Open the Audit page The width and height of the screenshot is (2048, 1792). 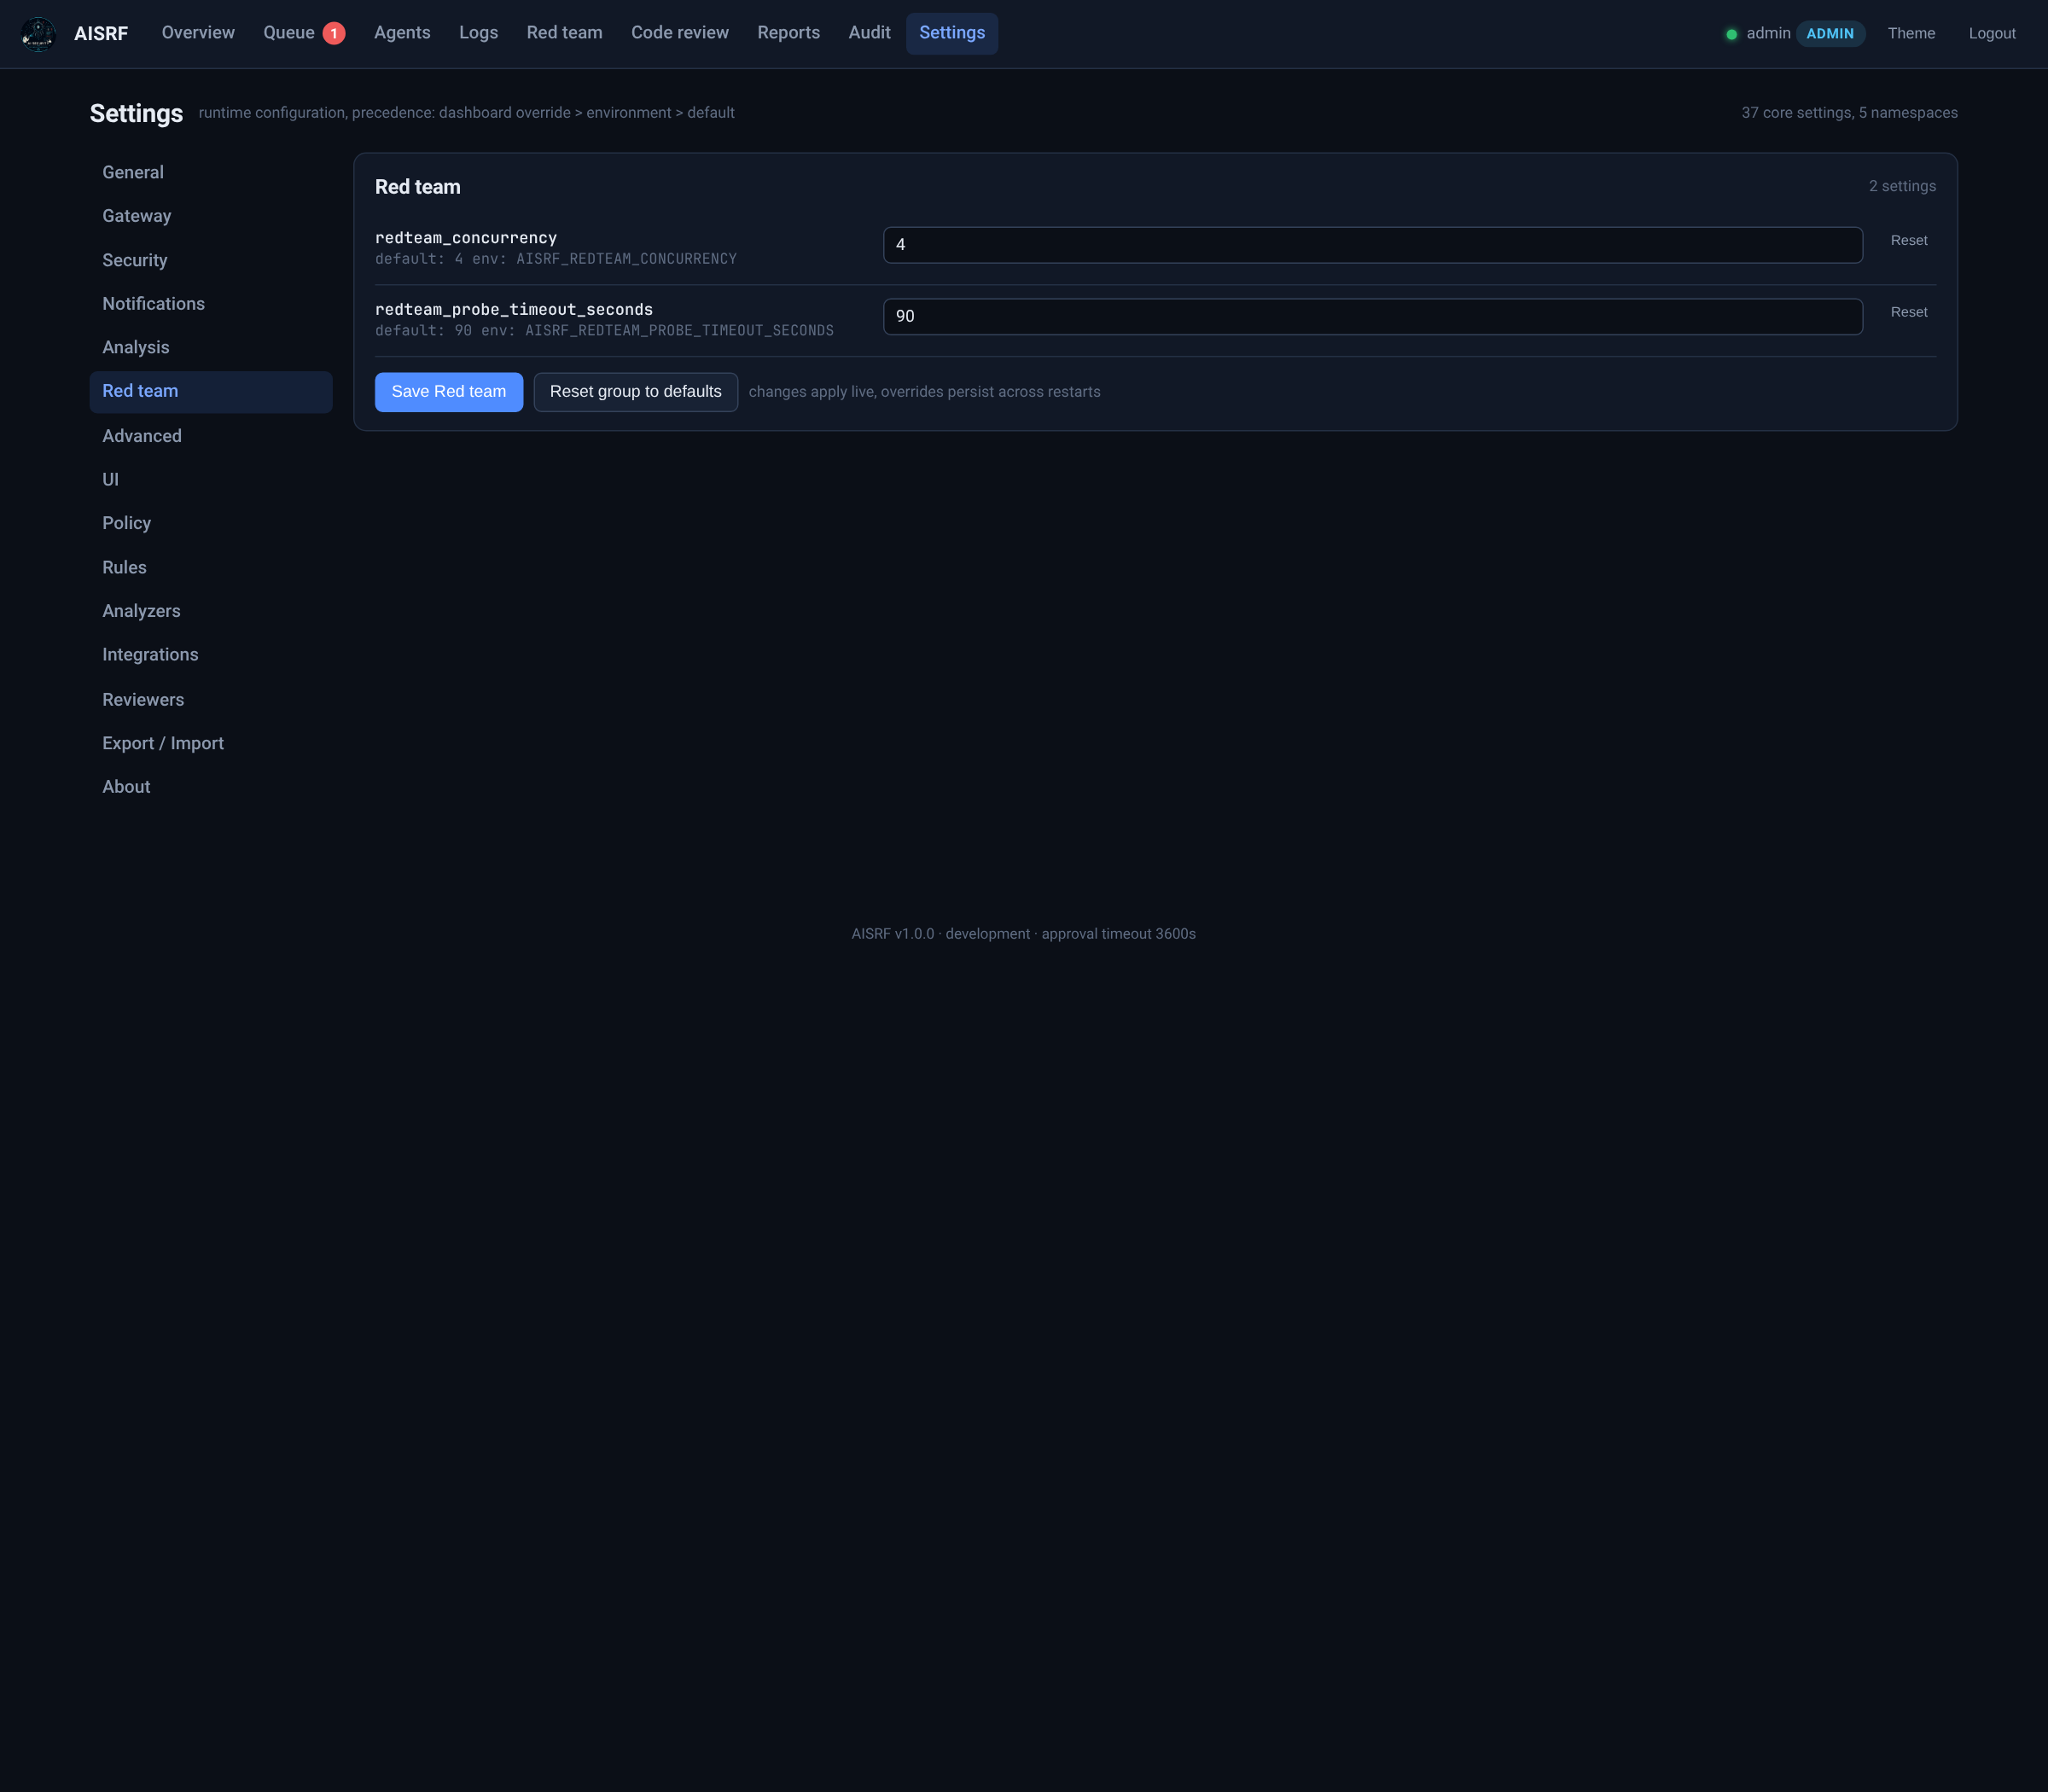tap(869, 33)
